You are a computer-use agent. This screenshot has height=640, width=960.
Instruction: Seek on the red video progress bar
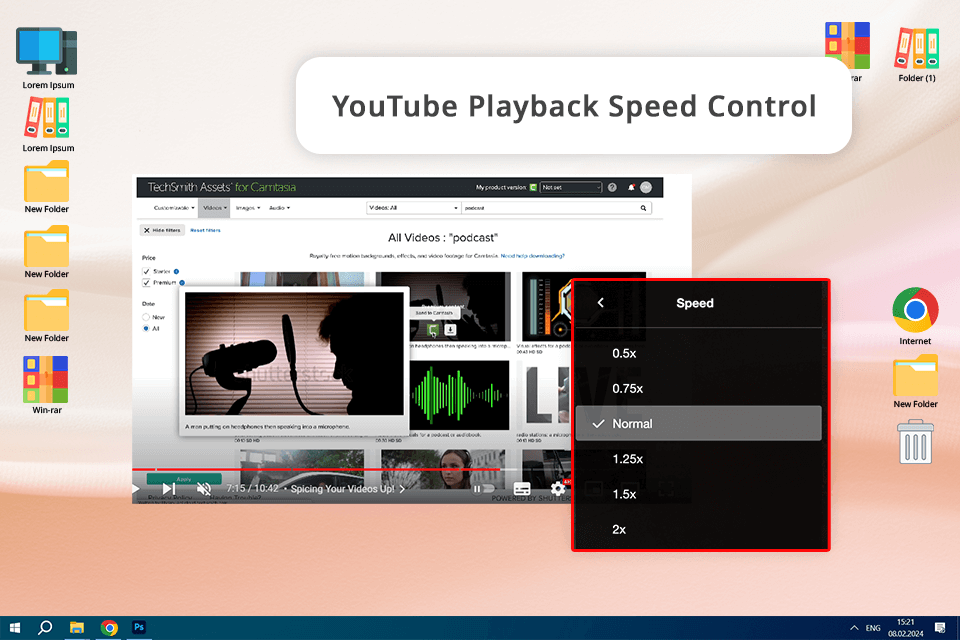tap(316, 469)
